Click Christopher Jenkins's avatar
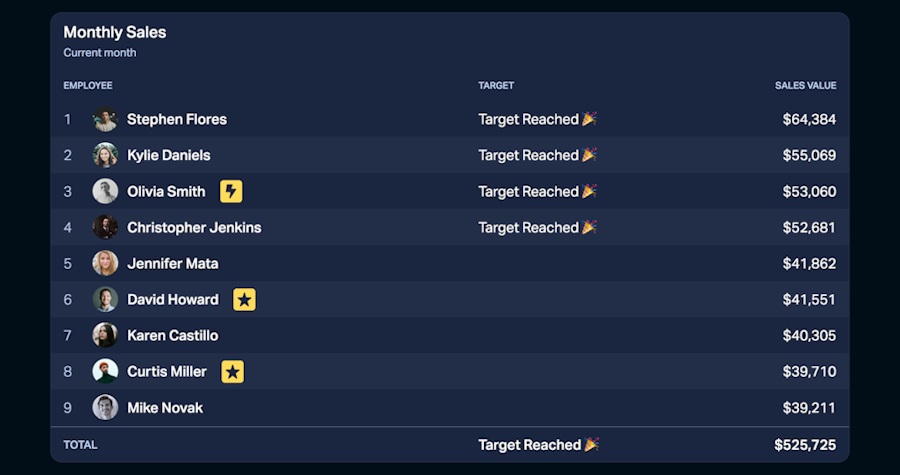This screenshot has height=475, width=900. click(105, 228)
